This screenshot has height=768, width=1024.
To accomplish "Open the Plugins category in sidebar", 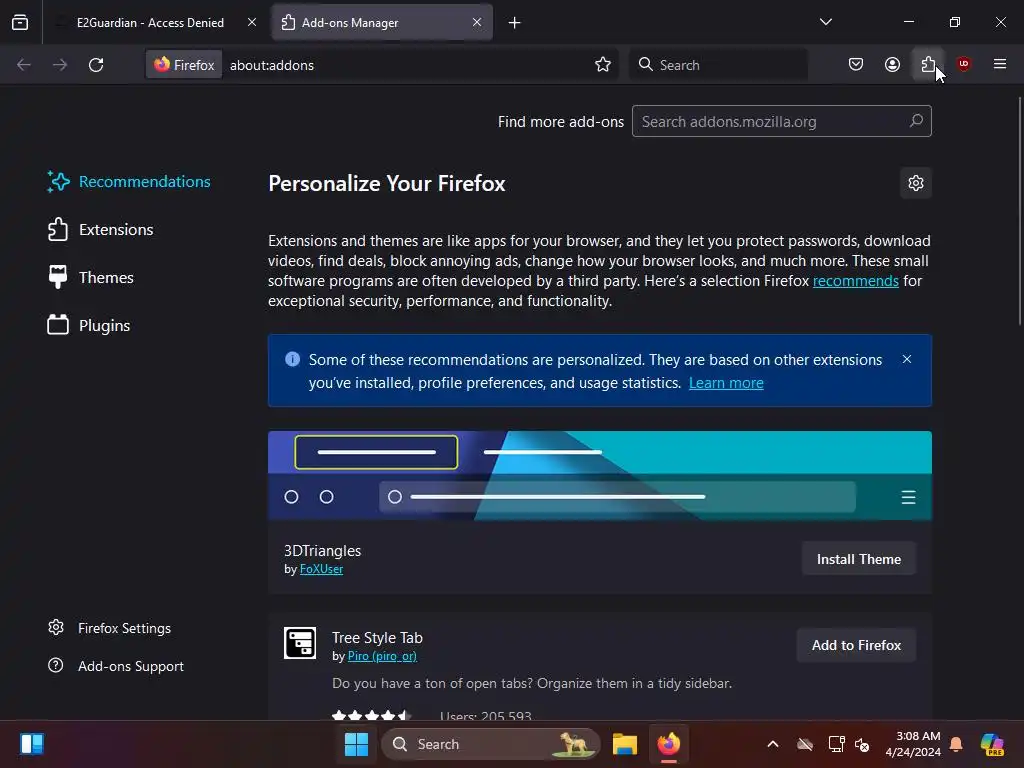I will coord(89,325).
